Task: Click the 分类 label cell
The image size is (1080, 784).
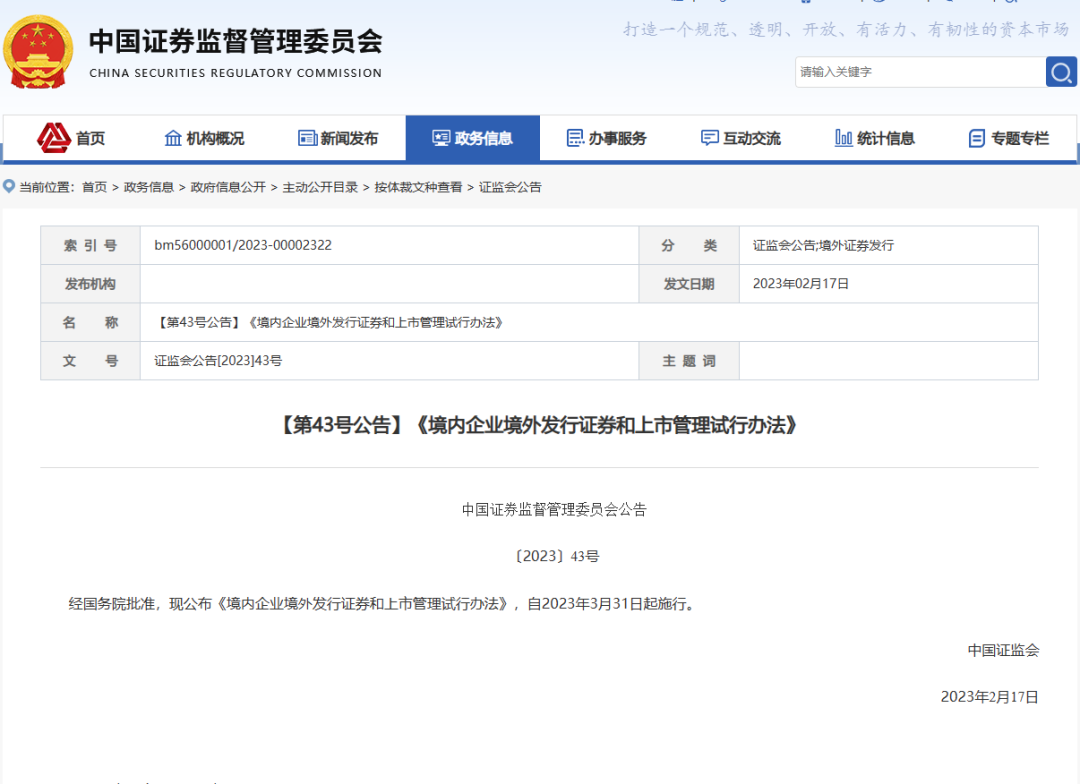Action: (689, 245)
